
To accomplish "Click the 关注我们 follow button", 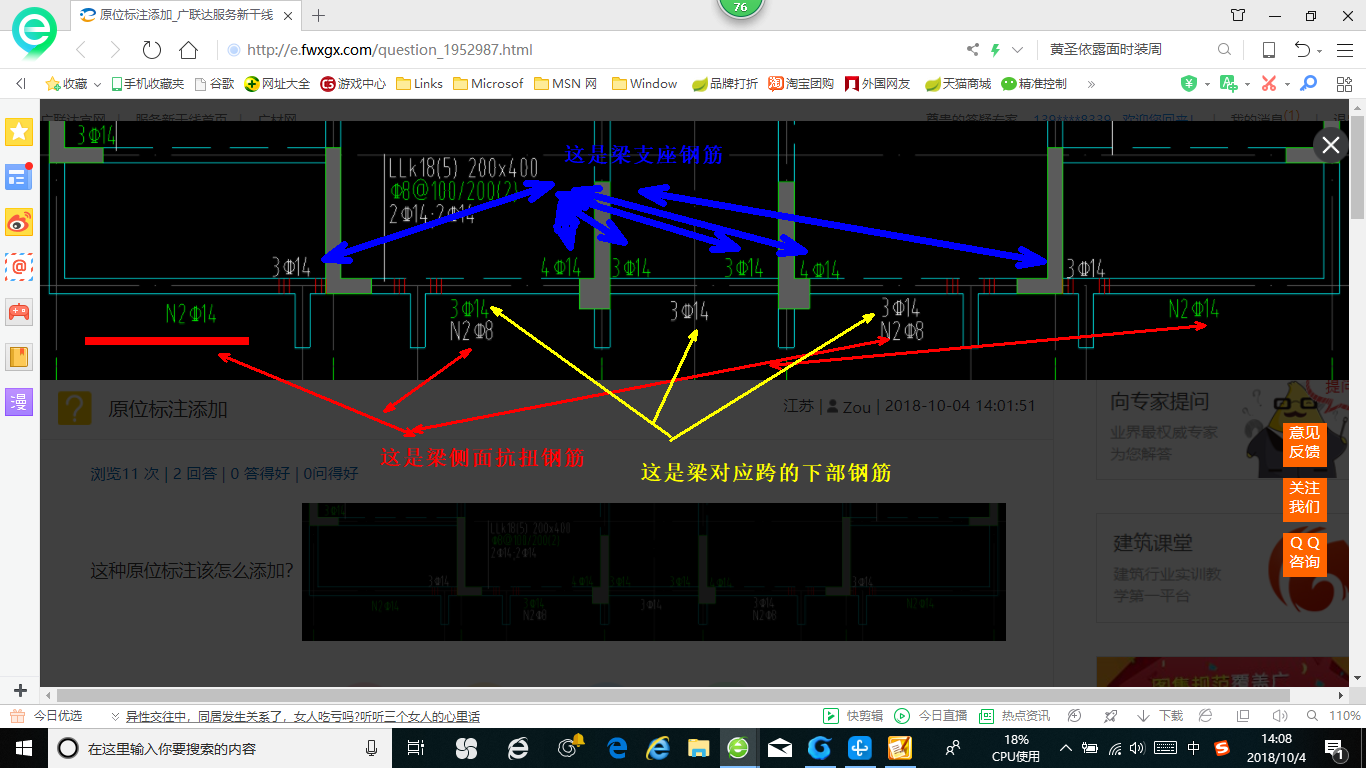I will (1304, 498).
